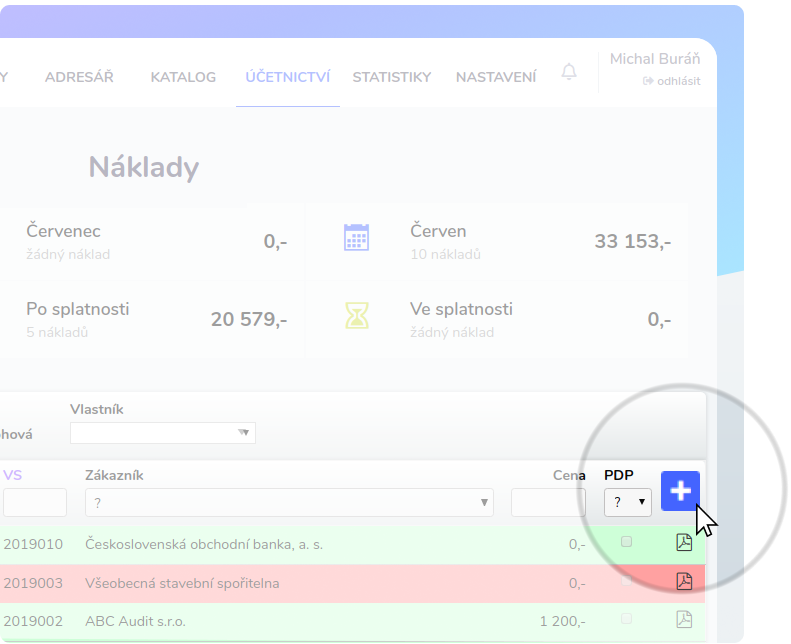Click VS number 2019003
This screenshot has height=644, width=791.
click(33, 583)
